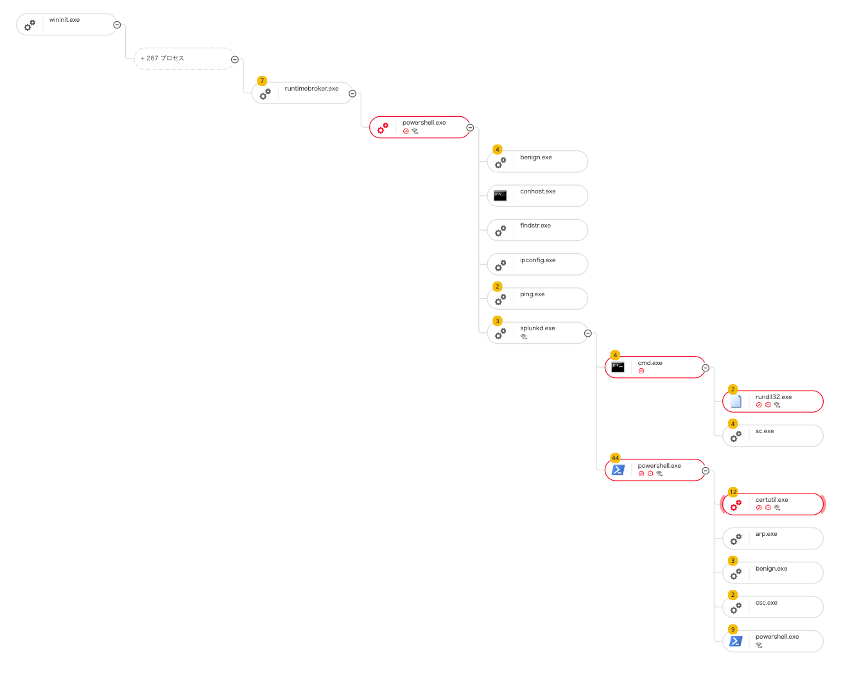Click the yellow badge 12 on certutil.exe
850x676 pixels.
point(733,492)
